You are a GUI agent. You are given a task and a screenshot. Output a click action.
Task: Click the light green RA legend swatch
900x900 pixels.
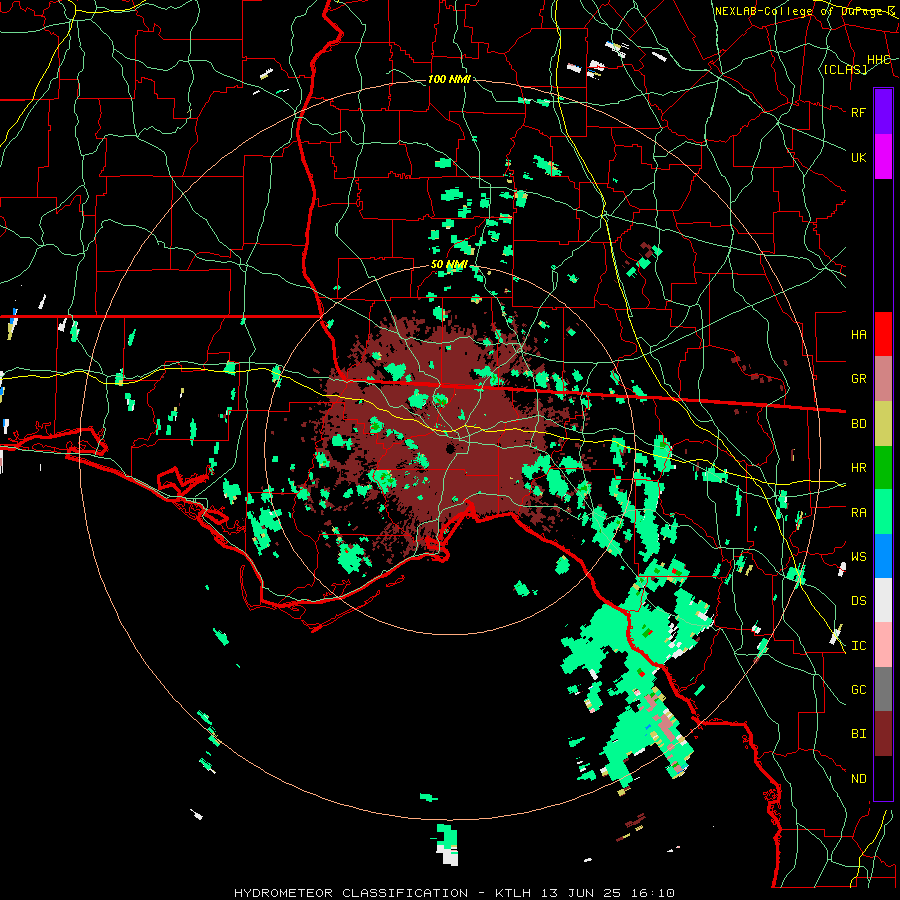[883, 512]
